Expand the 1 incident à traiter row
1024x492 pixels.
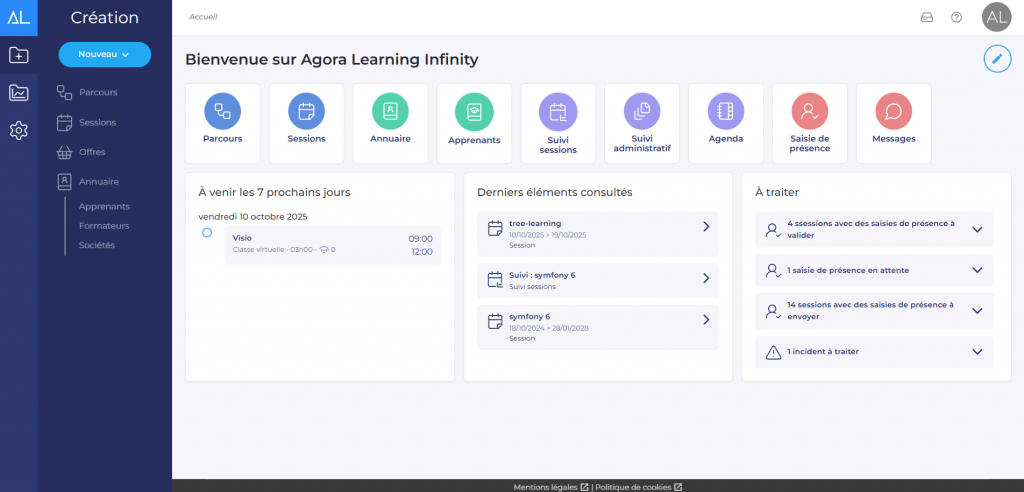coord(976,352)
